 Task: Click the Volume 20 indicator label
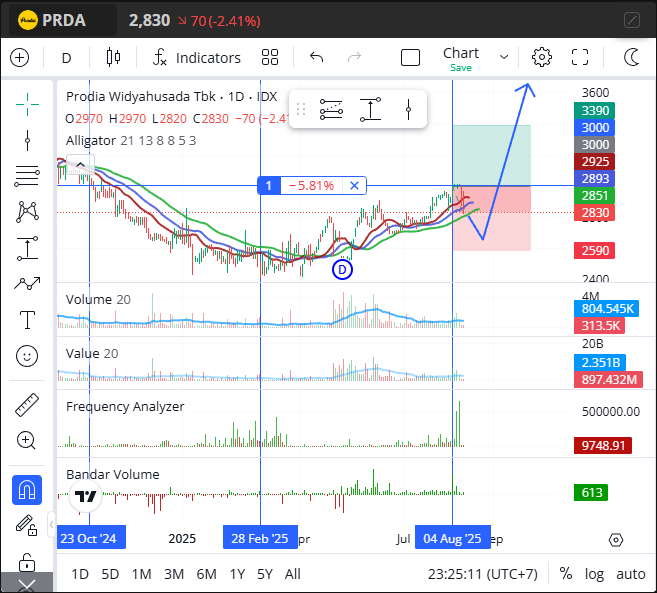[x=98, y=299]
